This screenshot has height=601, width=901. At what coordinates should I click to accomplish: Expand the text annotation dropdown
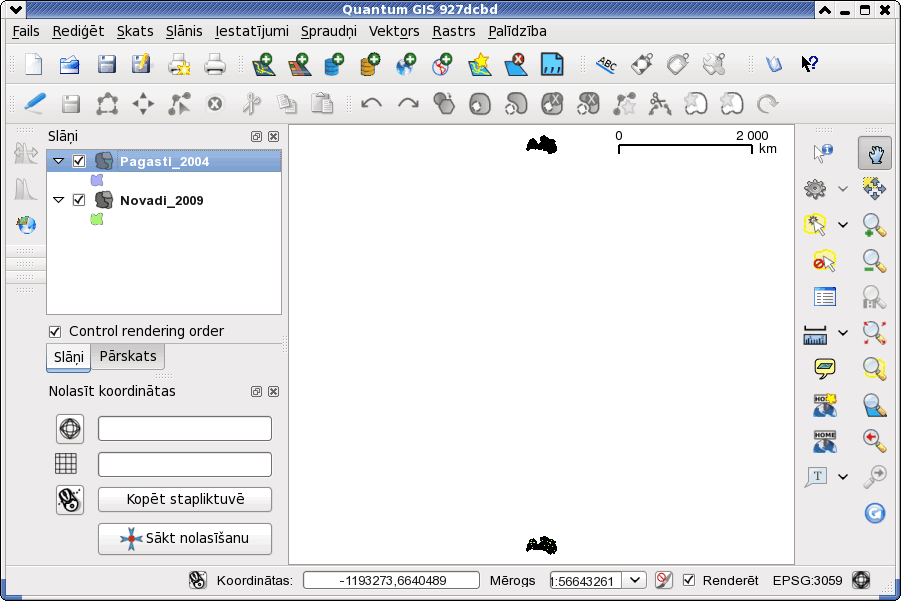[843, 476]
